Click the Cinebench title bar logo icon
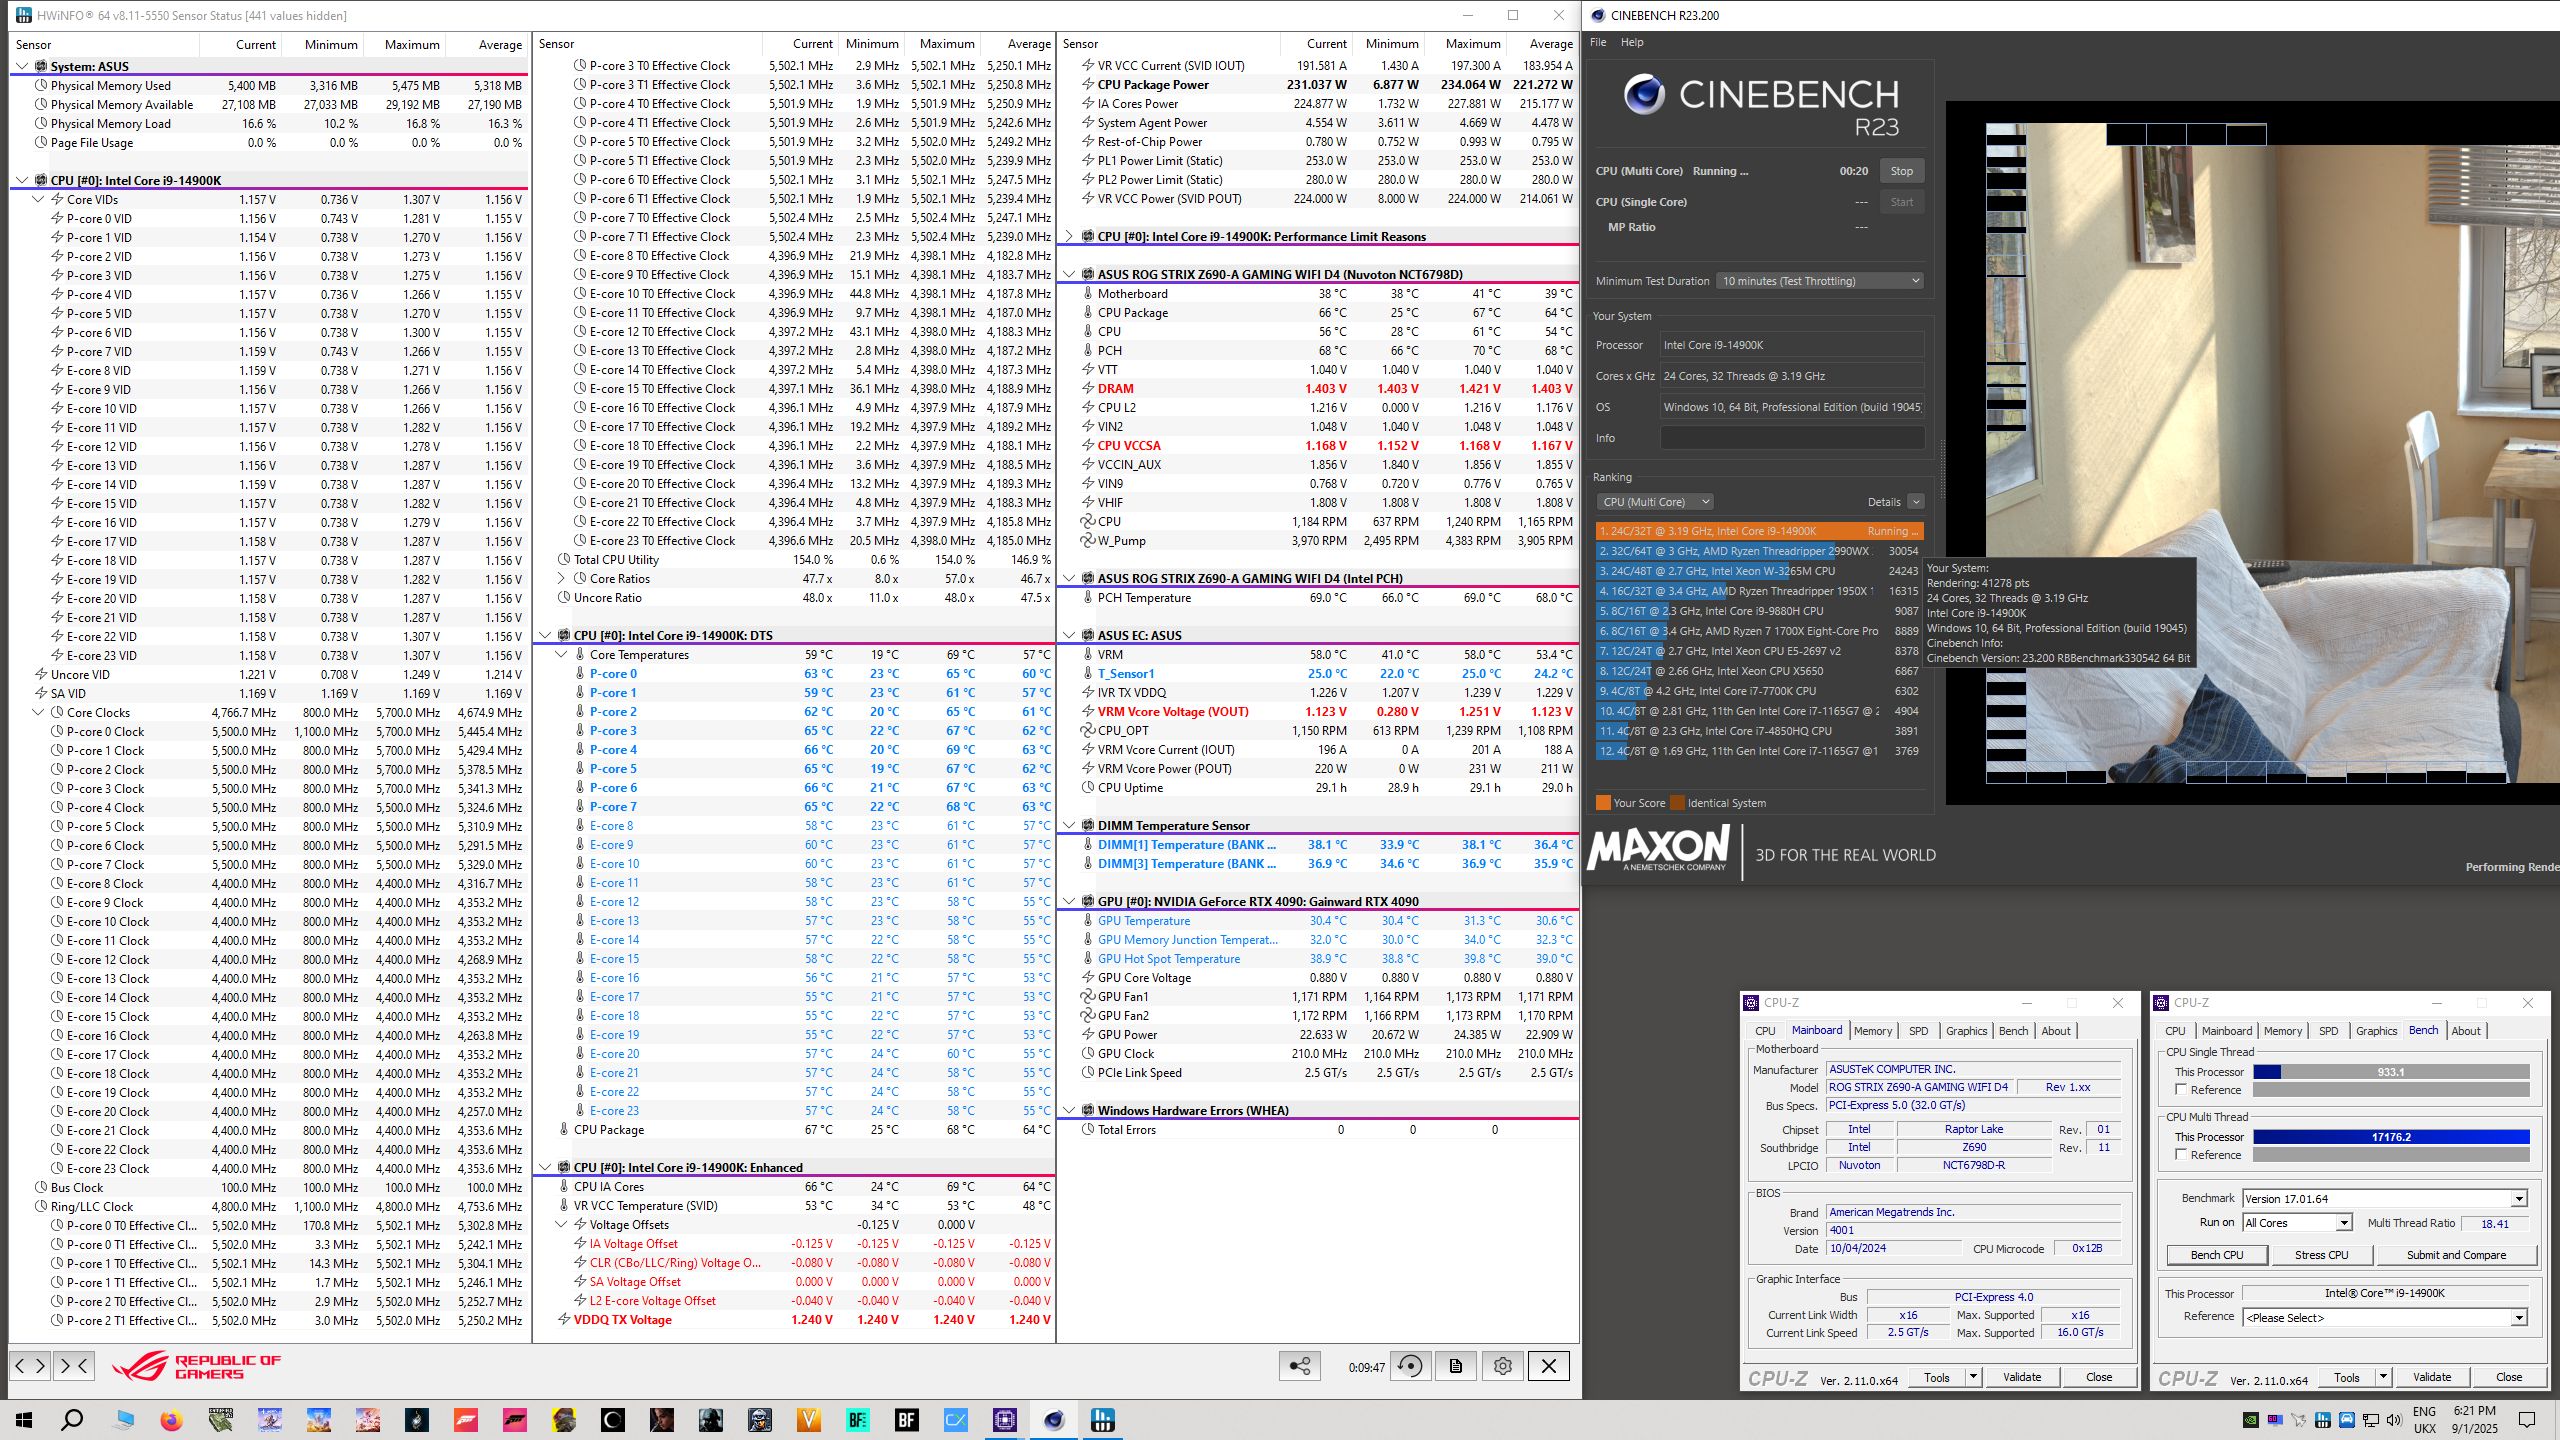 click(x=1597, y=15)
